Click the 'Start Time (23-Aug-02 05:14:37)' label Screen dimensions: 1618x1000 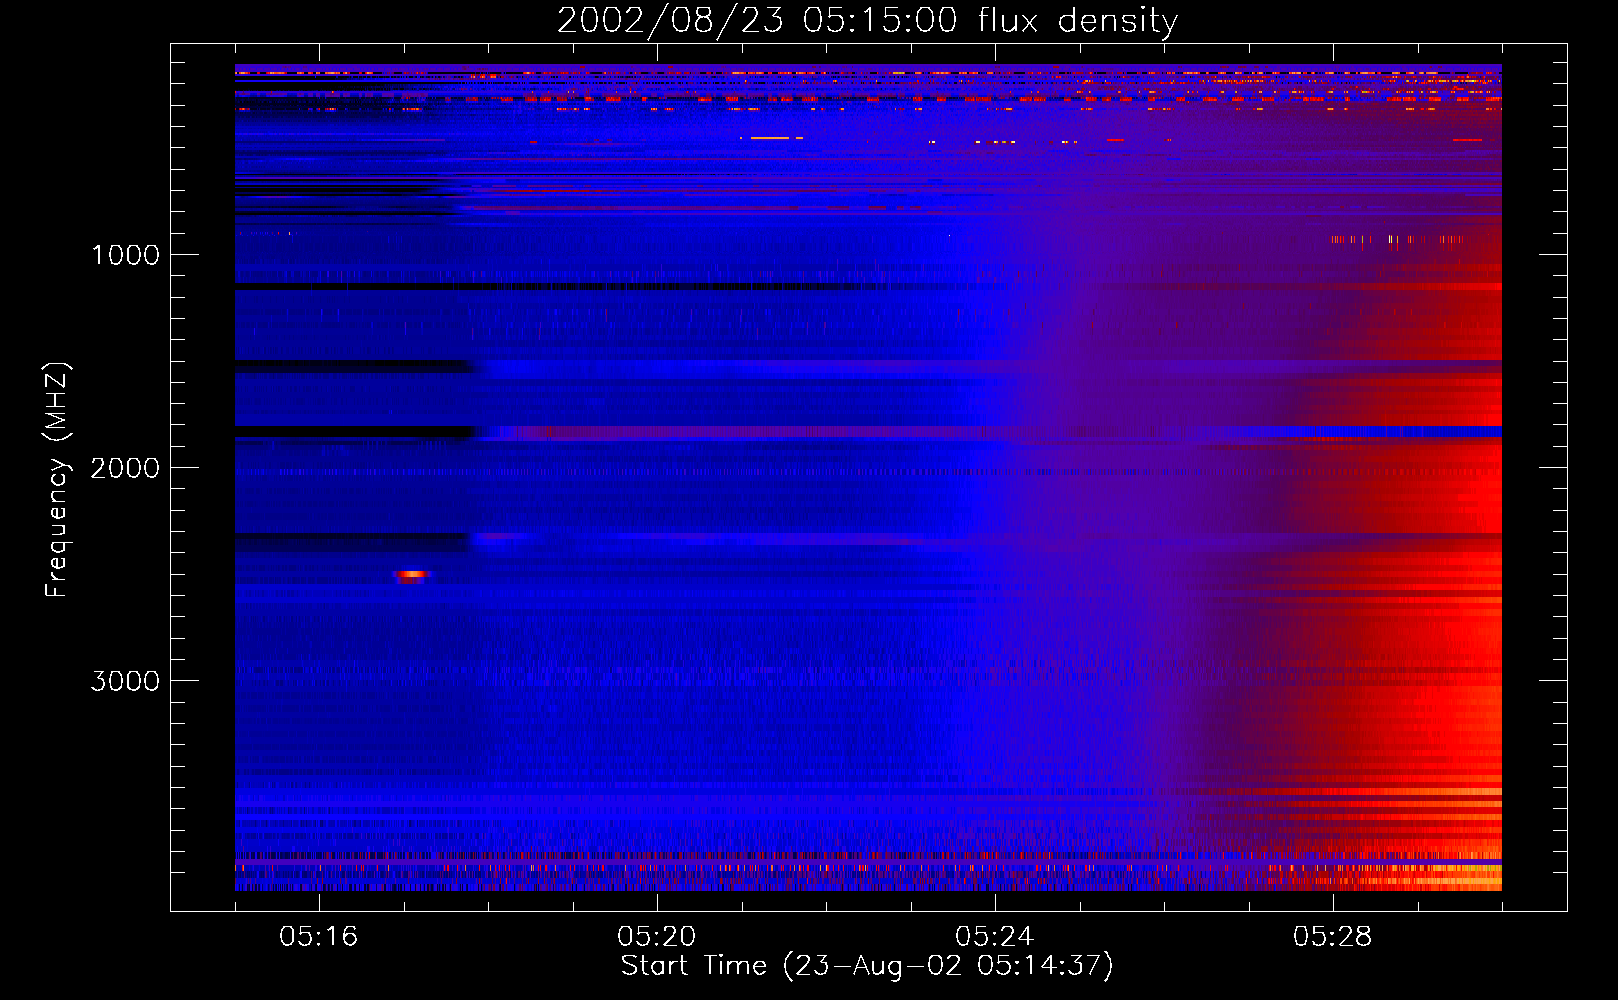tap(867, 966)
